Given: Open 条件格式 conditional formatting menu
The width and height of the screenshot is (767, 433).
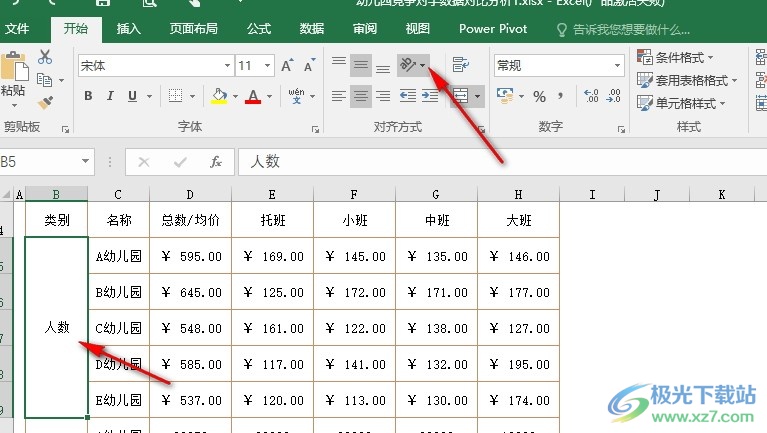Looking at the screenshot, I should pyautogui.click(x=676, y=58).
